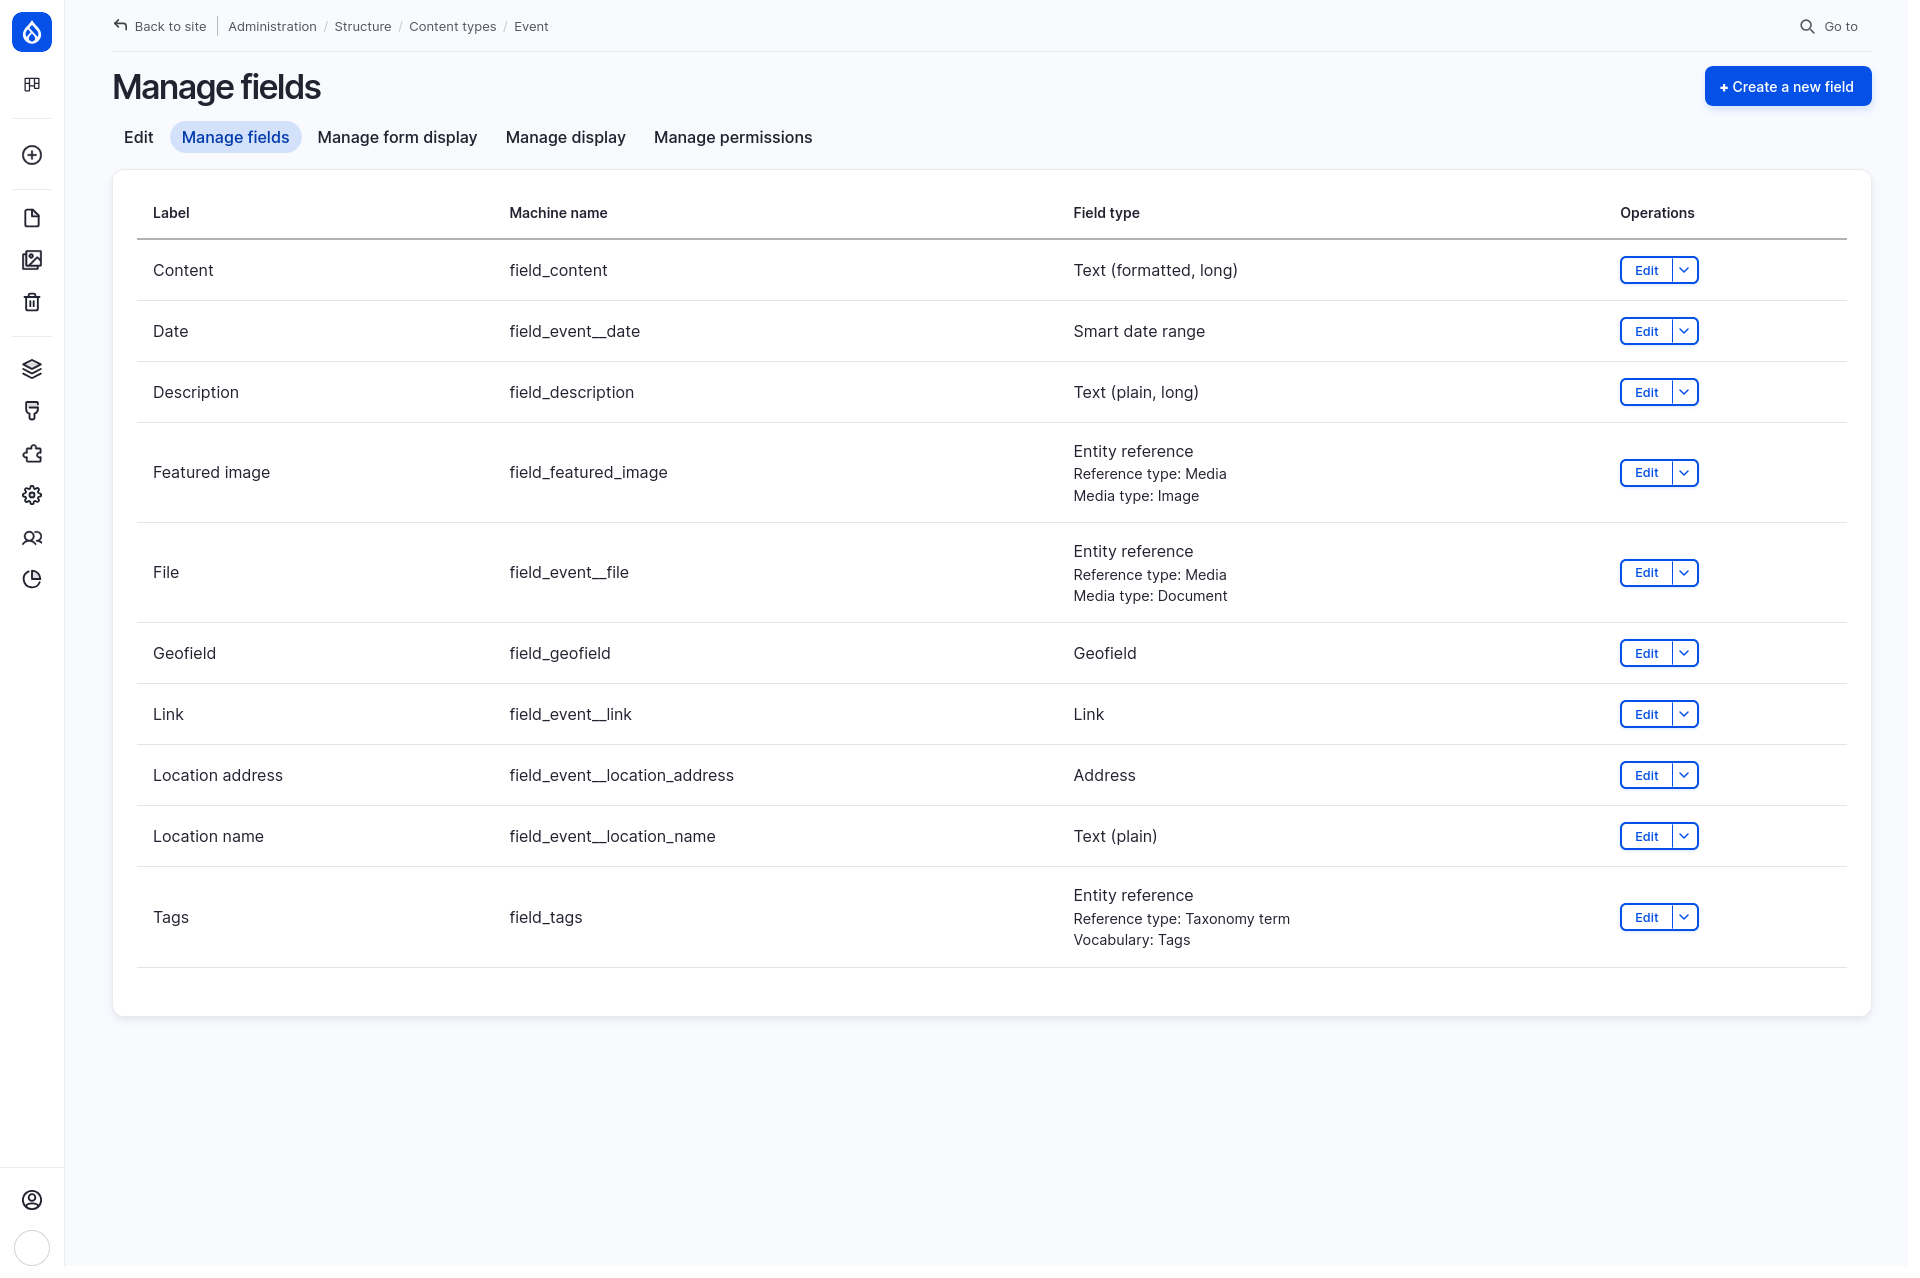Edit the Featured image field
The height and width of the screenshot is (1278, 1920).
[1645, 473]
